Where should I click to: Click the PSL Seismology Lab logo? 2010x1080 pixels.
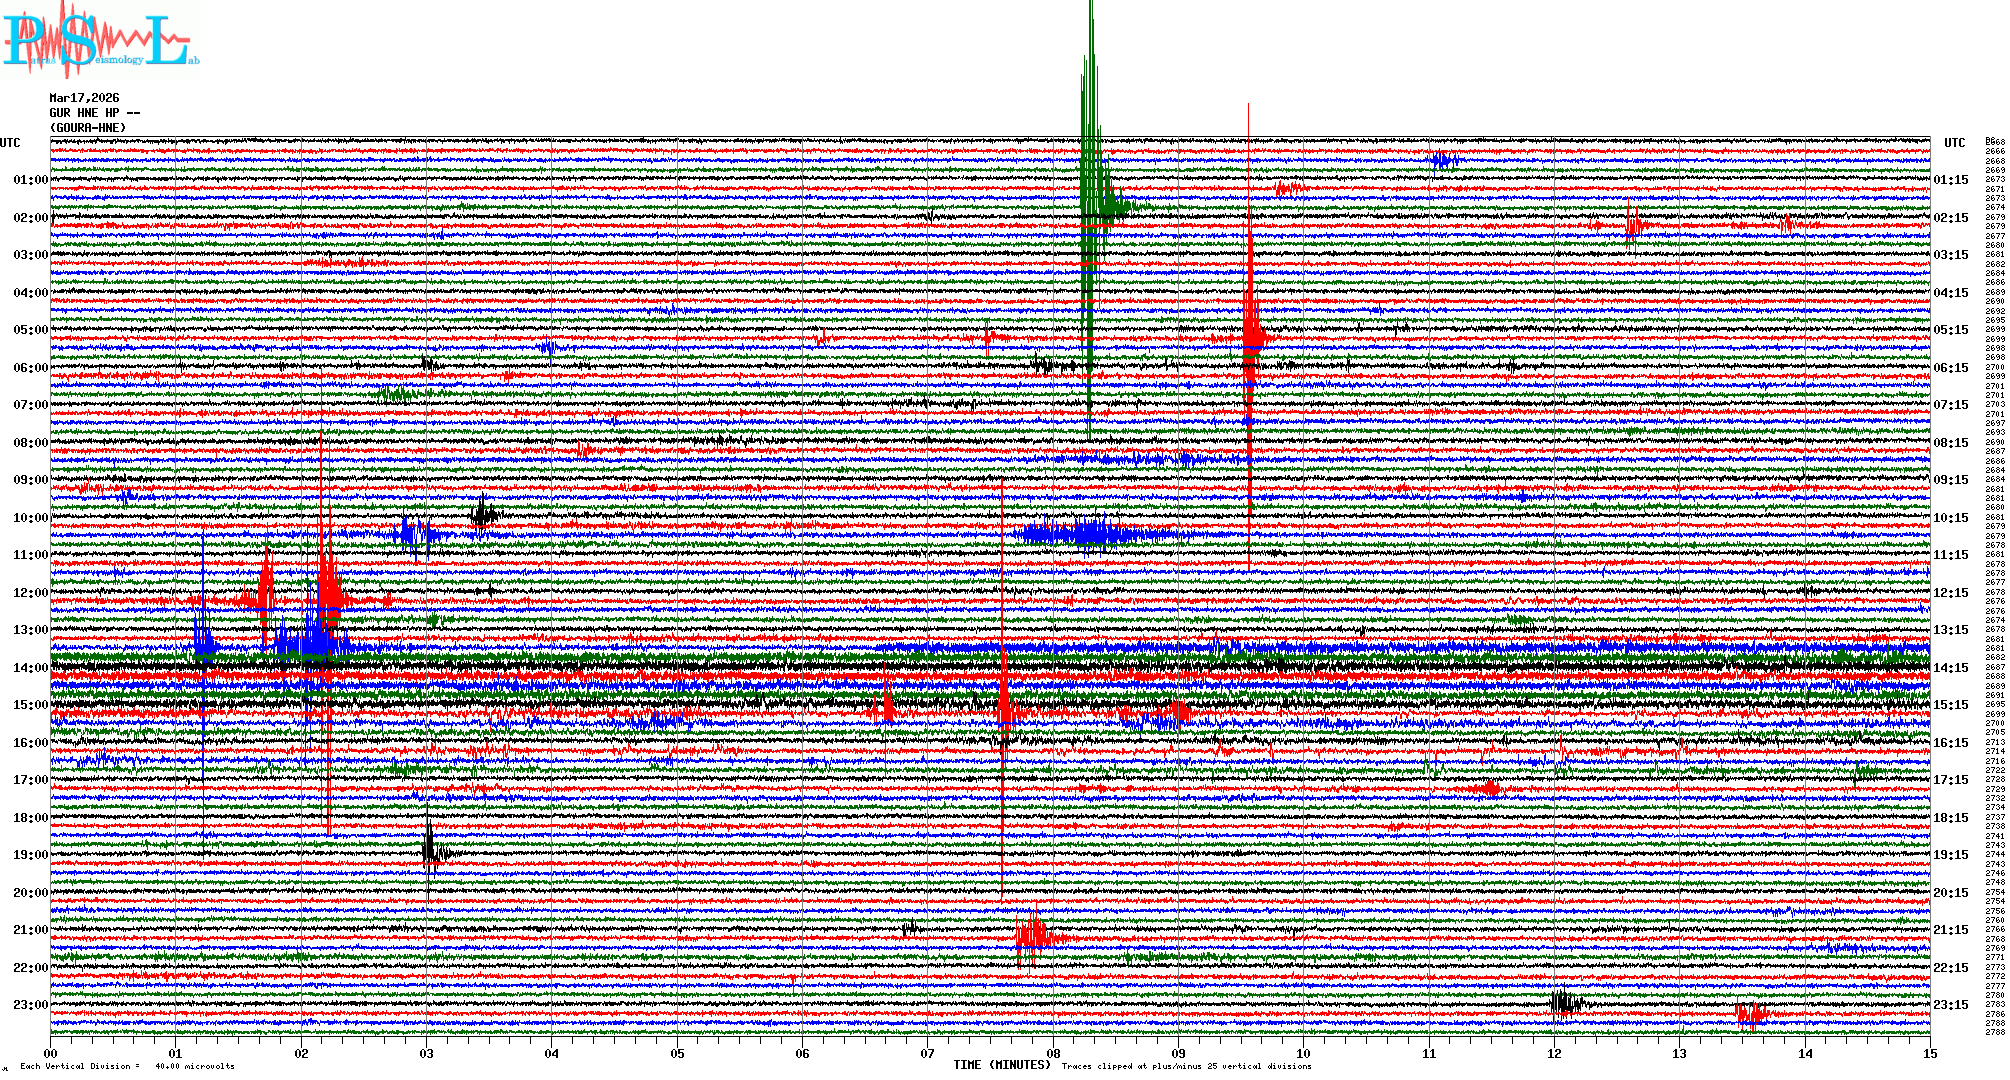point(100,40)
